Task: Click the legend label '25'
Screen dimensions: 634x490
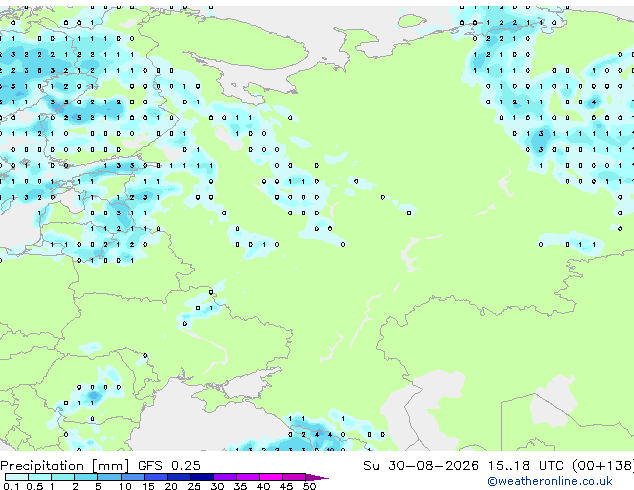Action: (x=194, y=486)
